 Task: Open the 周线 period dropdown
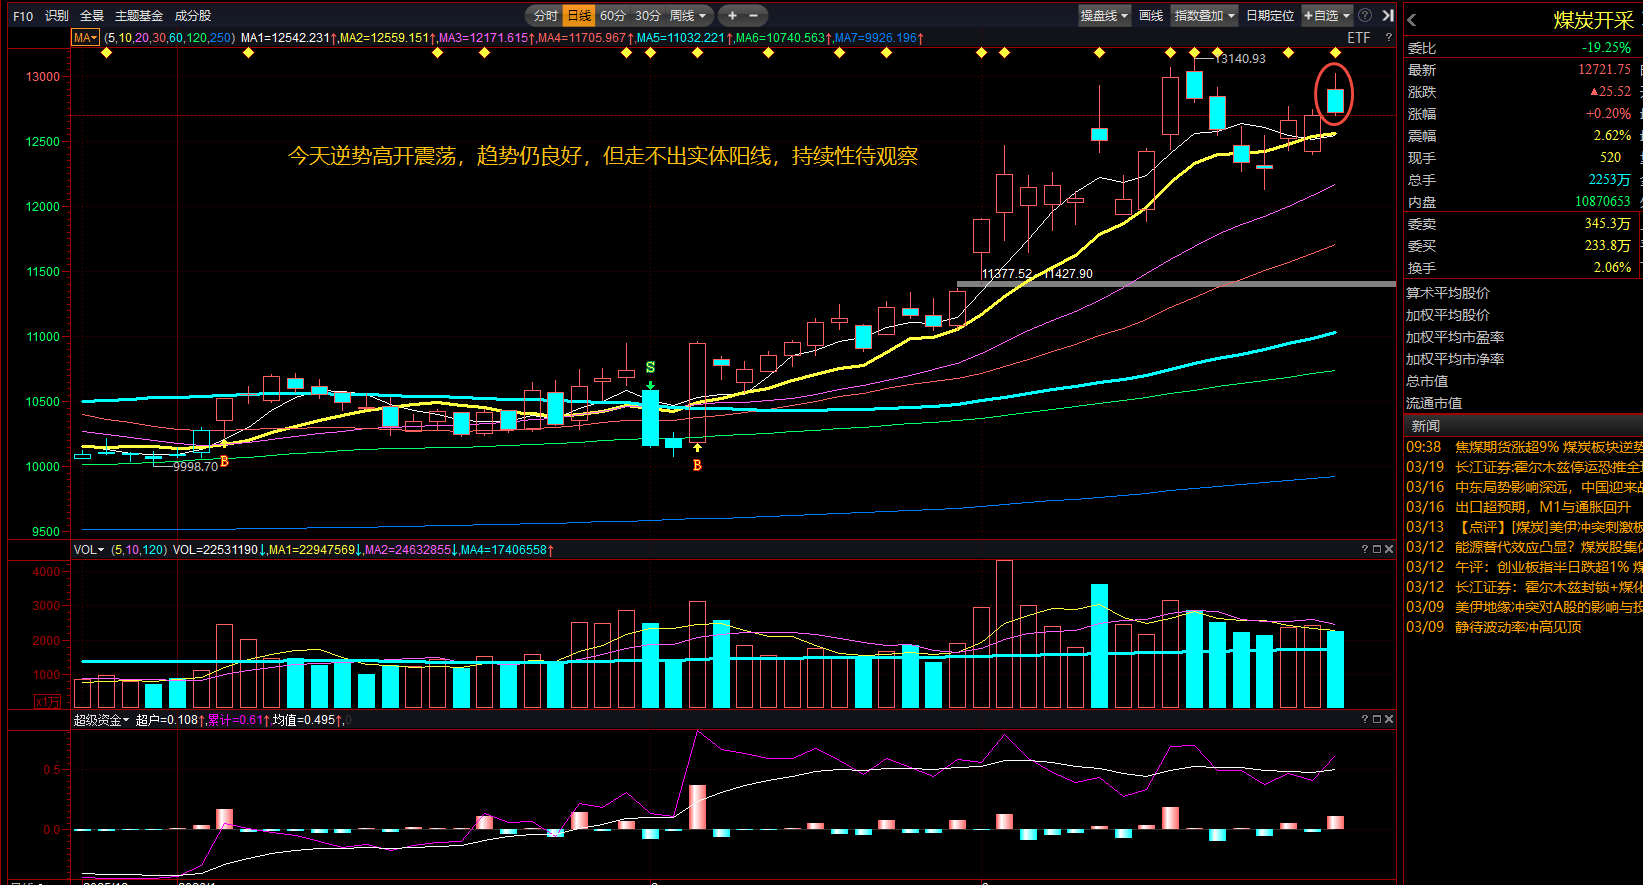[x=687, y=15]
